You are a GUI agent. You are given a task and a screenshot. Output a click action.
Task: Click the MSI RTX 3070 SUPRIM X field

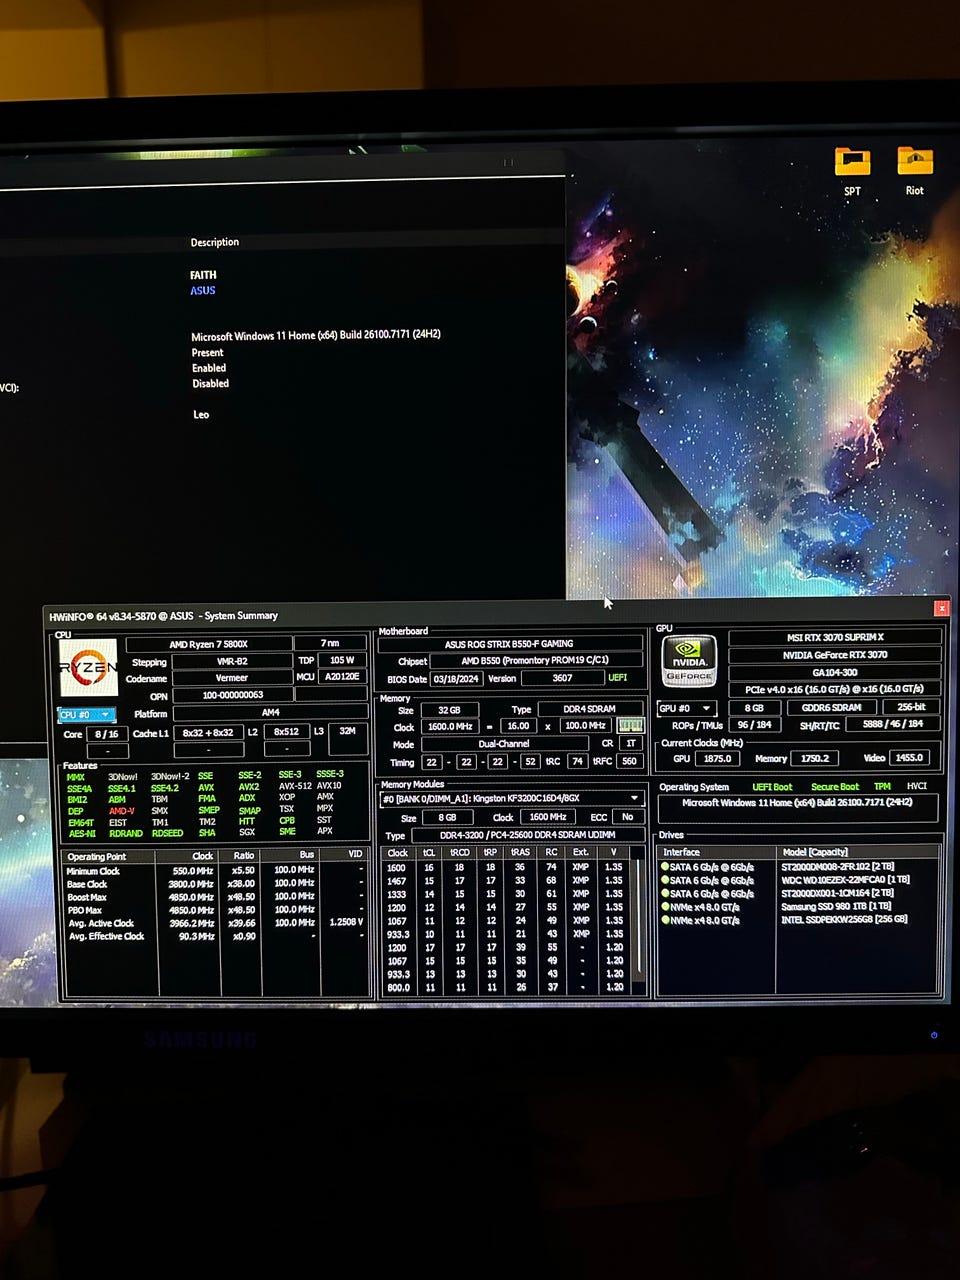click(835, 637)
